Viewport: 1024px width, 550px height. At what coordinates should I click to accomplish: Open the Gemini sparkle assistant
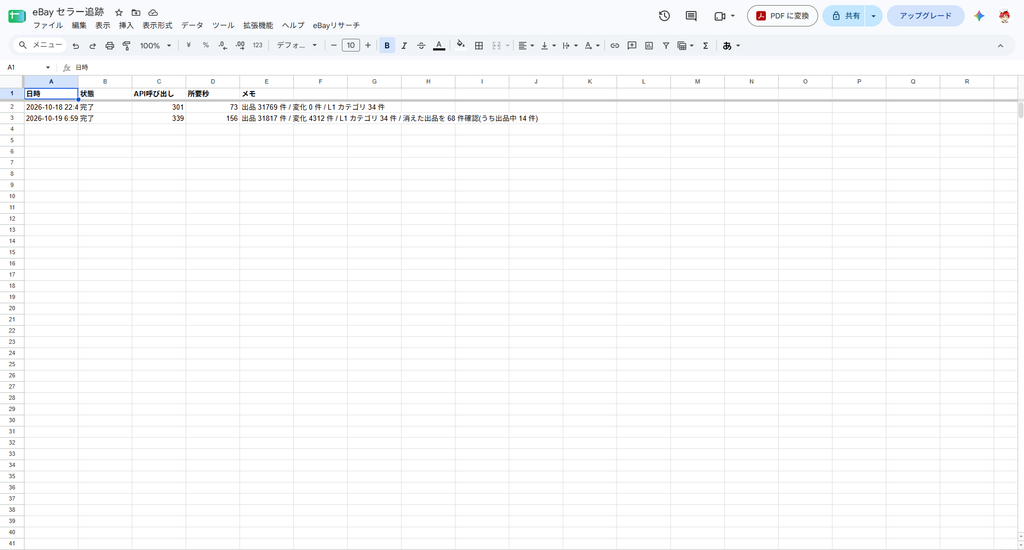tap(979, 16)
